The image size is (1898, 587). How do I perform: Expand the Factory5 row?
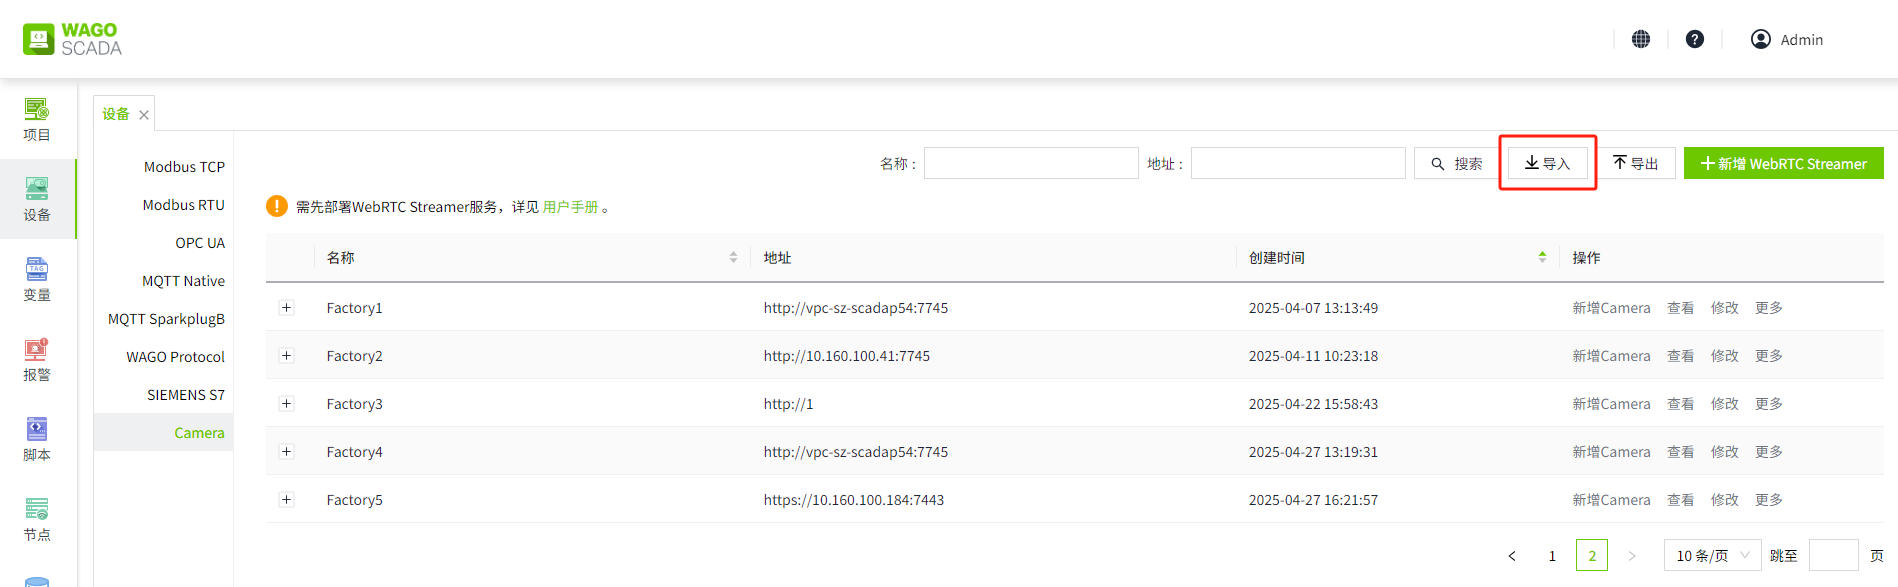click(x=287, y=500)
